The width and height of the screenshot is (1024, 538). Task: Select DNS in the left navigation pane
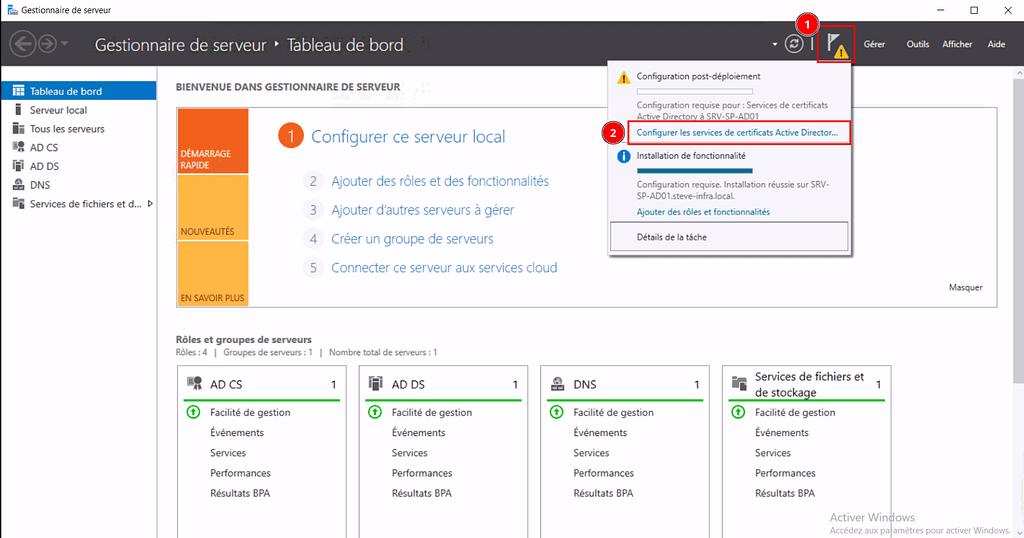[40, 185]
